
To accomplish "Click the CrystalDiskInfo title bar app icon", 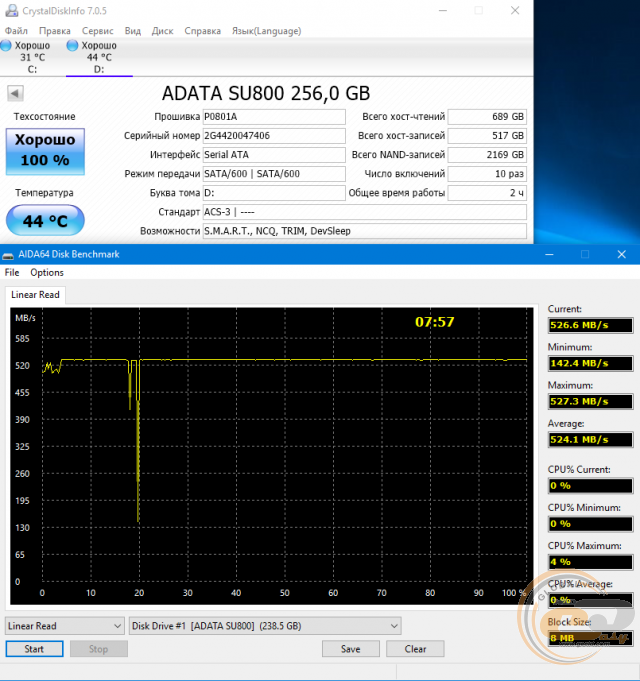I will tap(11, 10).
